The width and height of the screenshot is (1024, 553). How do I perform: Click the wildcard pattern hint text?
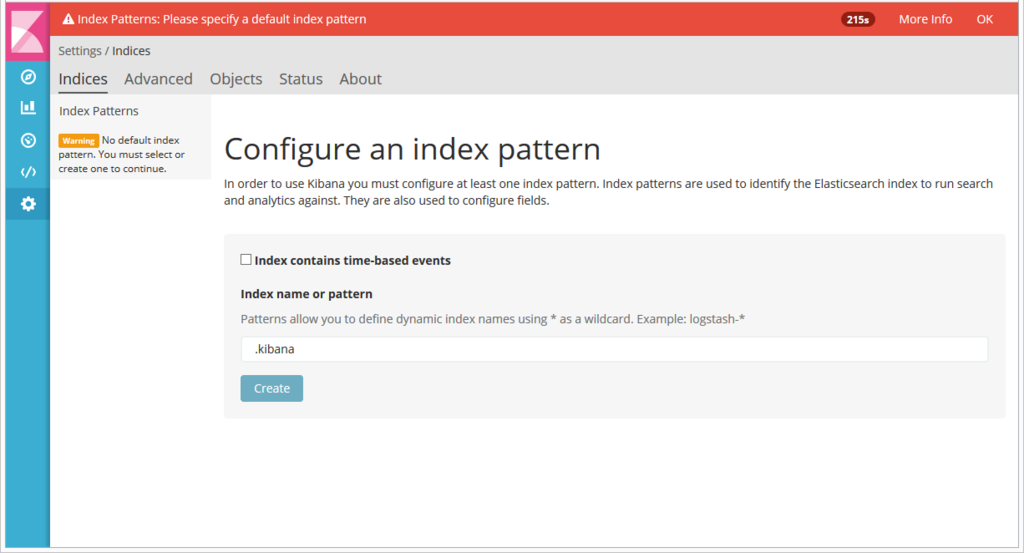(x=492, y=319)
